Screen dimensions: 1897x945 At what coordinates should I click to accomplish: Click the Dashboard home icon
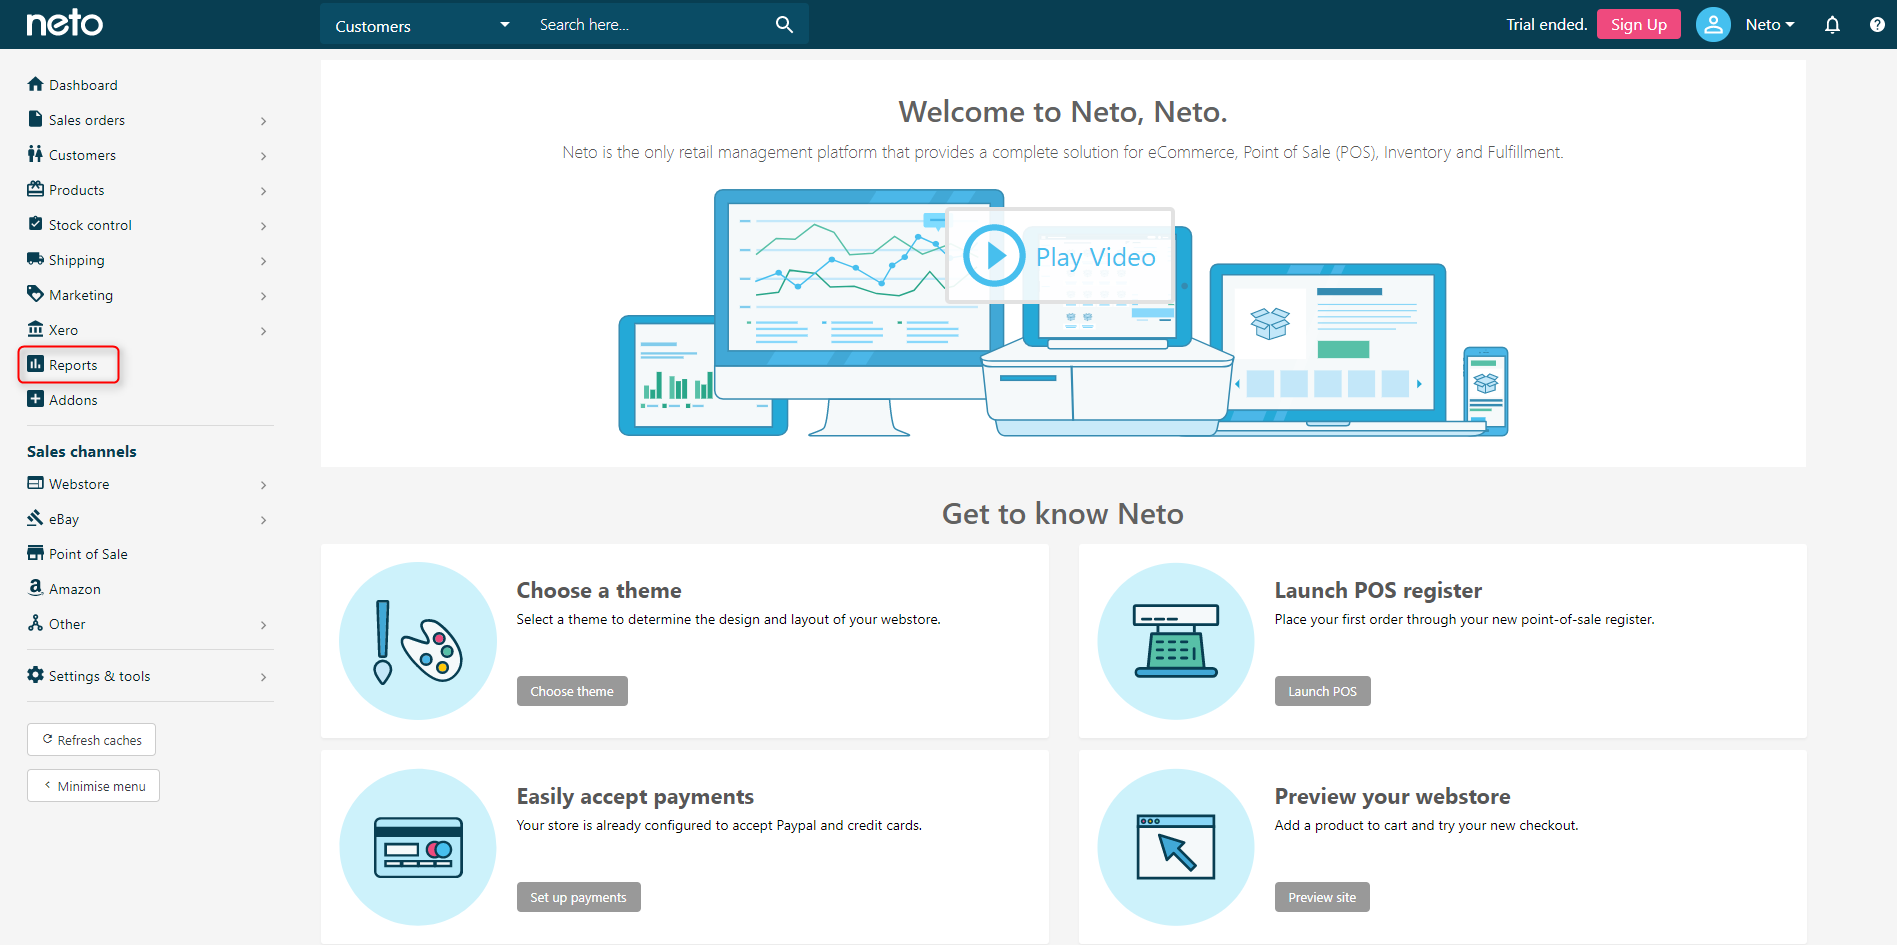36,84
